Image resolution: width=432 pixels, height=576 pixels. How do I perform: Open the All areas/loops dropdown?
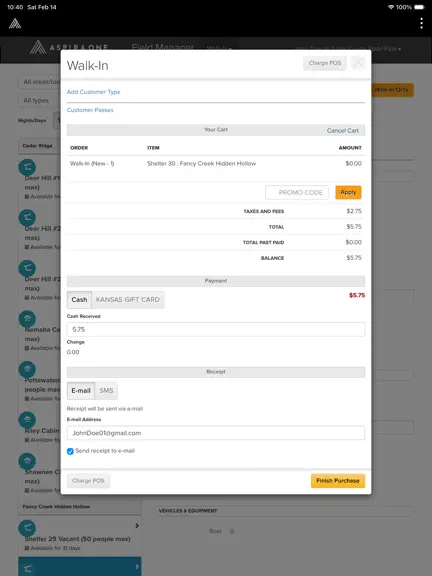[x=40, y=82]
